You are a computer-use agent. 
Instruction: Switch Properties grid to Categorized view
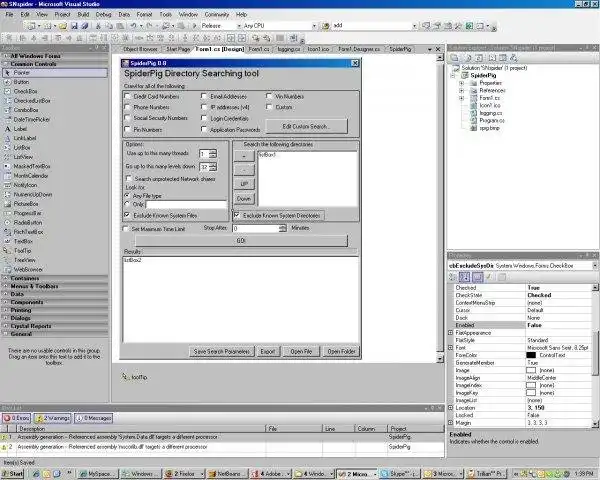point(453,277)
